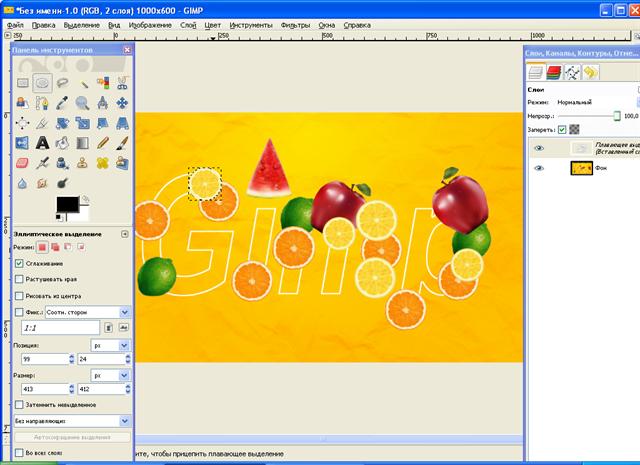
Task: Select the Perspective tool
Action: click(122, 123)
